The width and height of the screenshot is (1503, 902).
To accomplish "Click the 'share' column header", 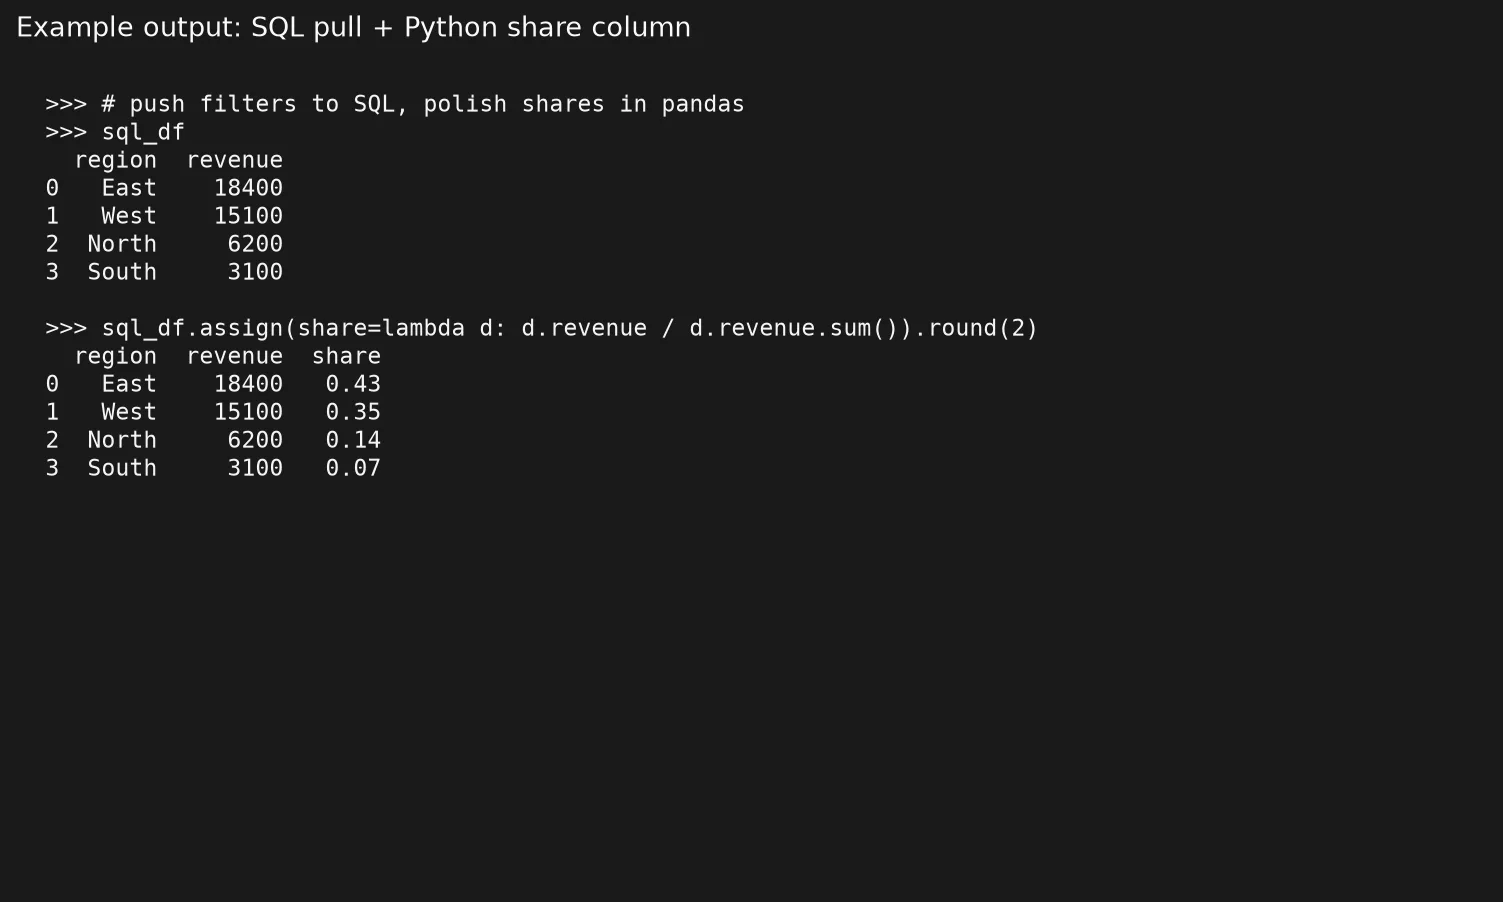I will click(347, 356).
